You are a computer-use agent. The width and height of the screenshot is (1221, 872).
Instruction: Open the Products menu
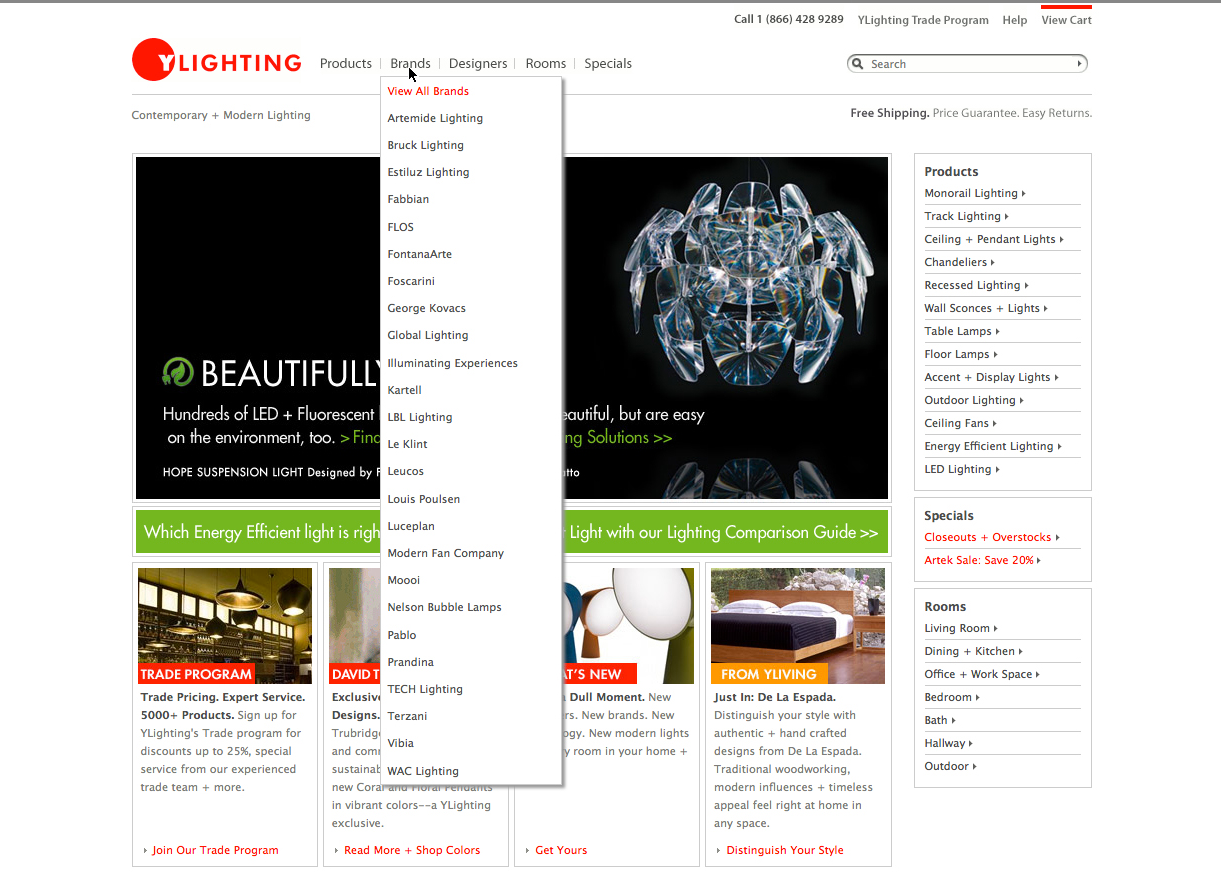346,63
